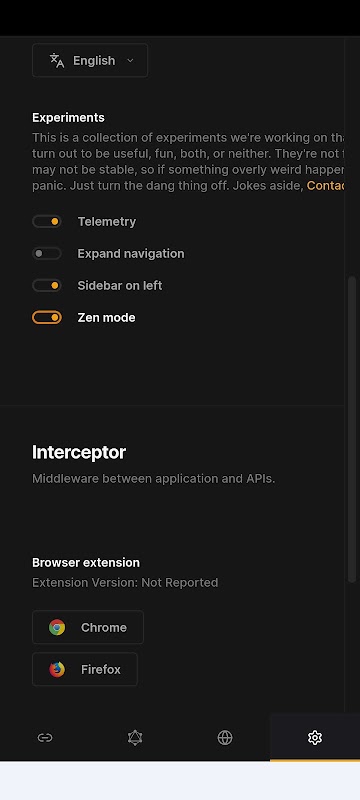The height and width of the screenshot is (800, 360).
Task: Click the Firefox extension button
Action: 85,669
